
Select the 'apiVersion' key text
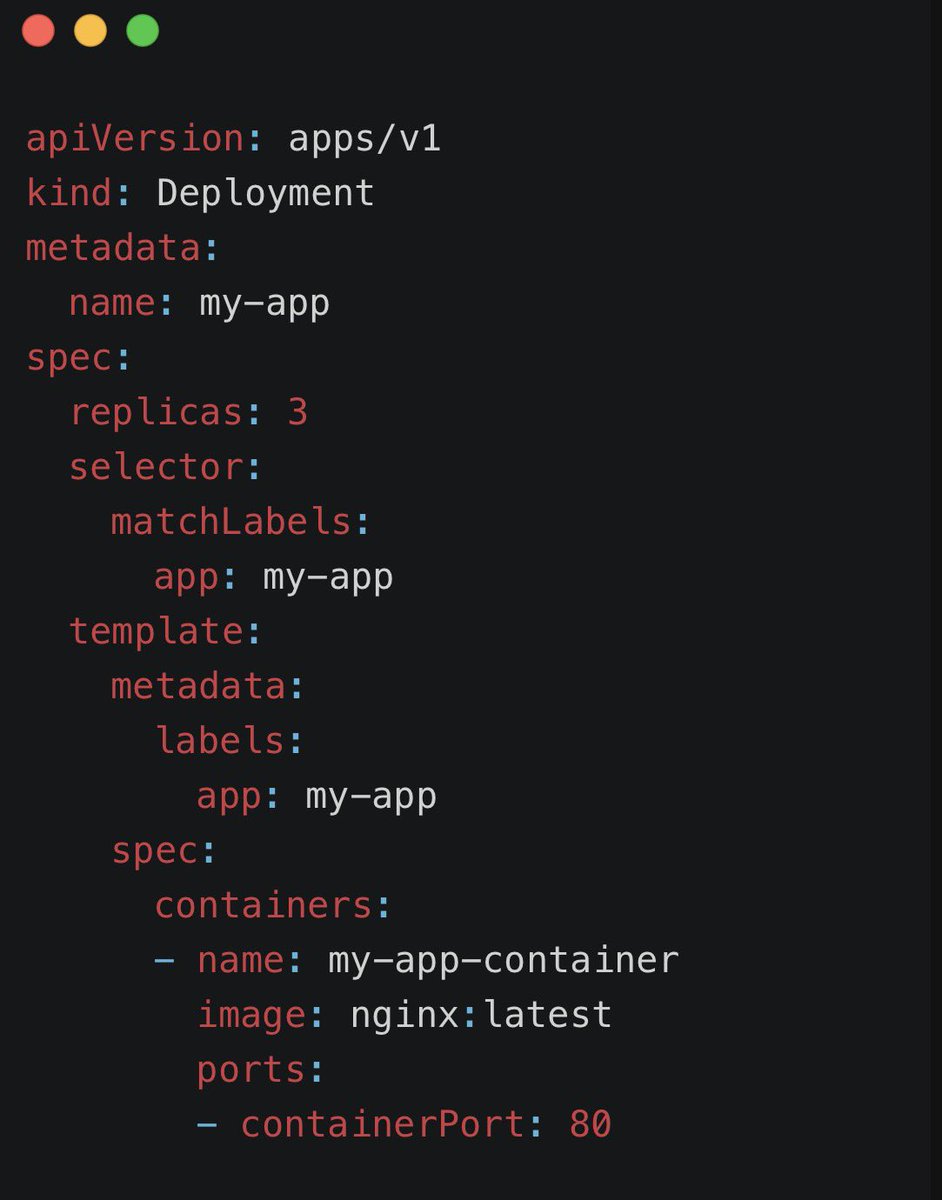tap(135, 138)
